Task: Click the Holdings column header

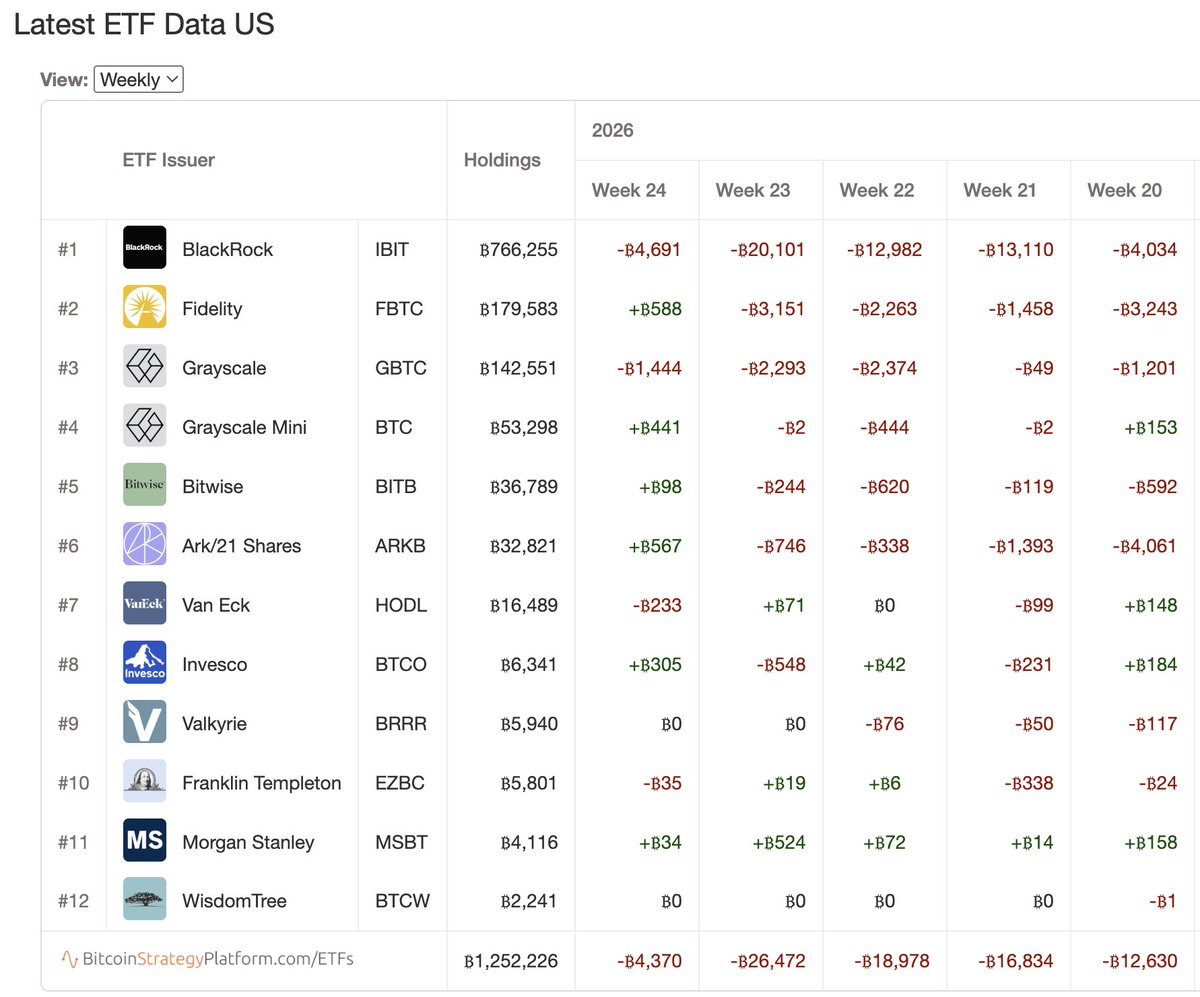Action: pyautogui.click(x=502, y=160)
